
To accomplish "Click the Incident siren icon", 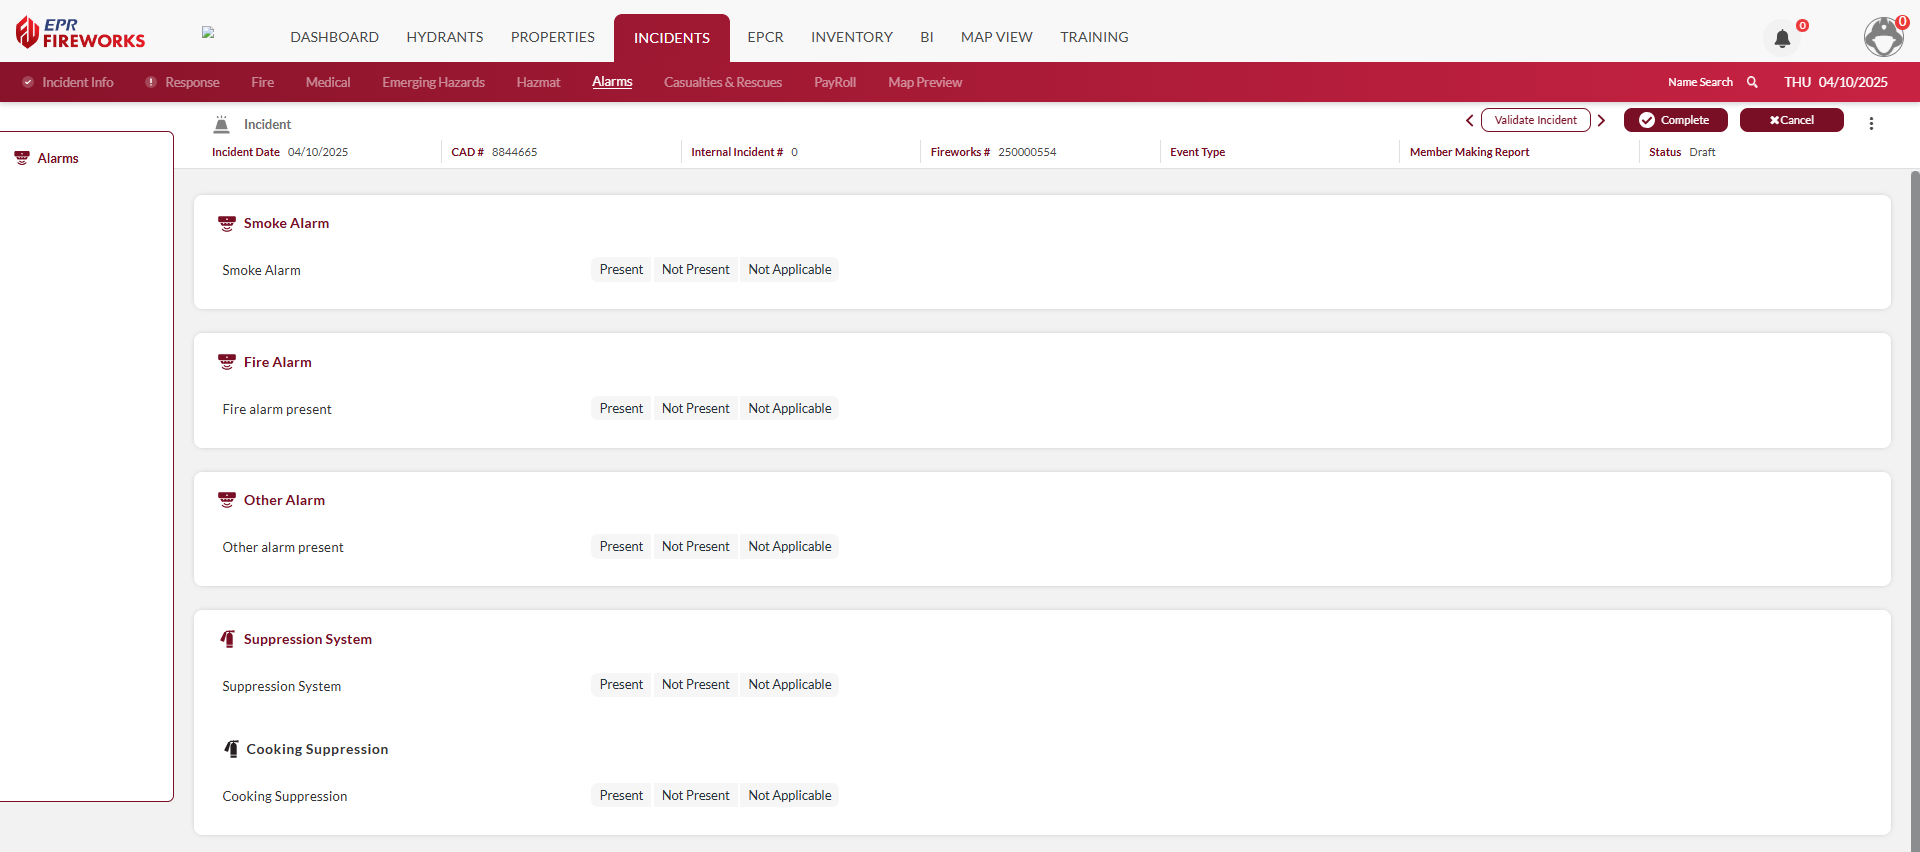I will click(222, 124).
